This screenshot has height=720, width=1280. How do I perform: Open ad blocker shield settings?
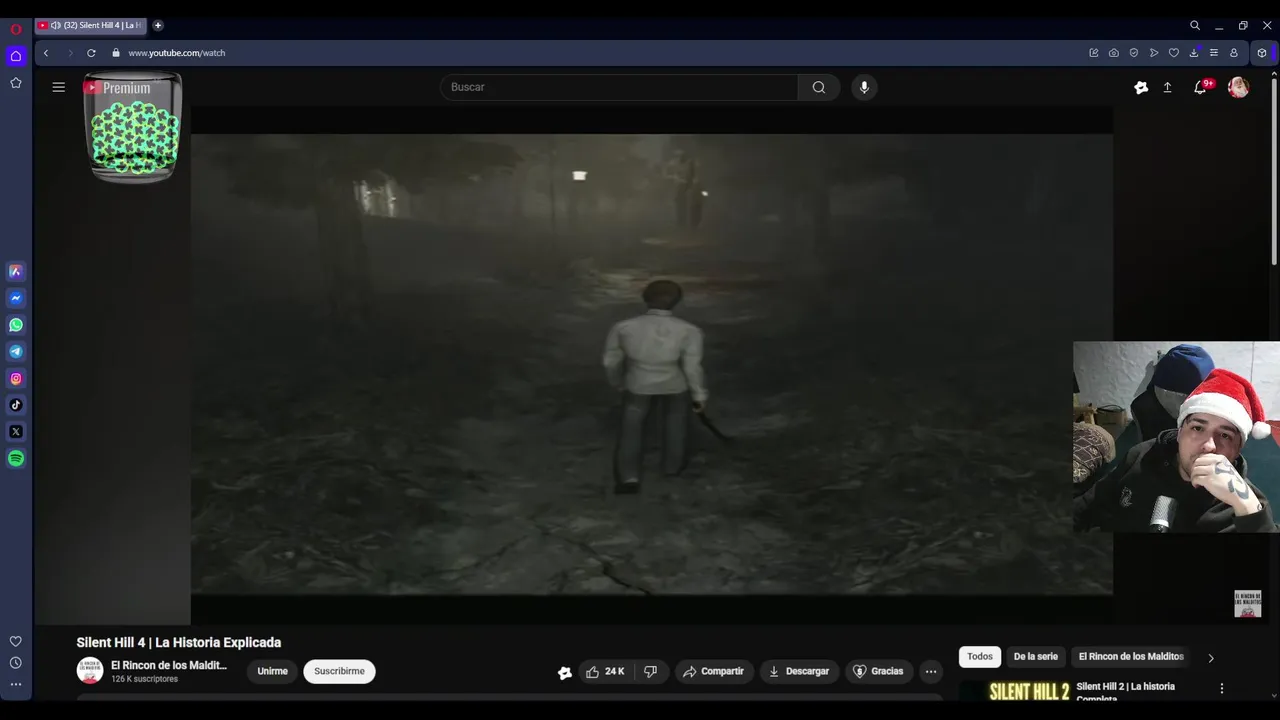(x=1134, y=53)
